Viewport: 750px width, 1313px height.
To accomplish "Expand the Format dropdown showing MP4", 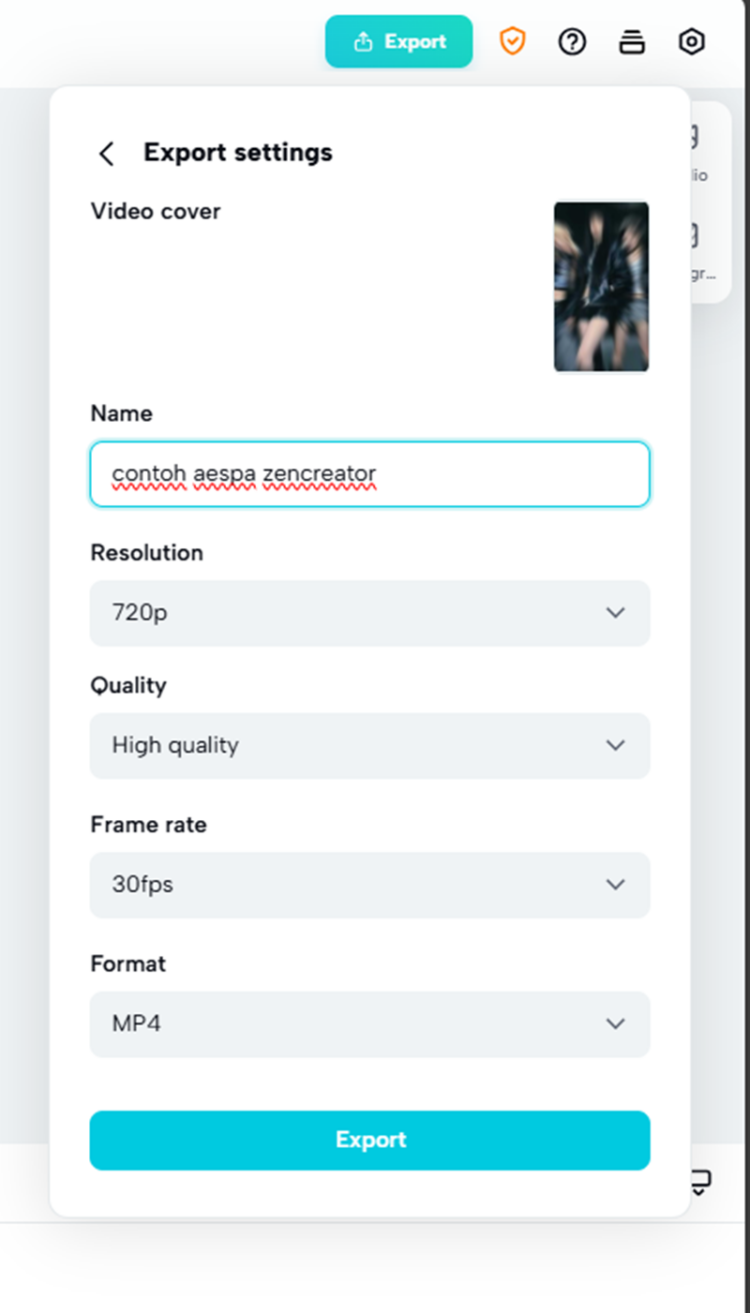I will tap(370, 1023).
